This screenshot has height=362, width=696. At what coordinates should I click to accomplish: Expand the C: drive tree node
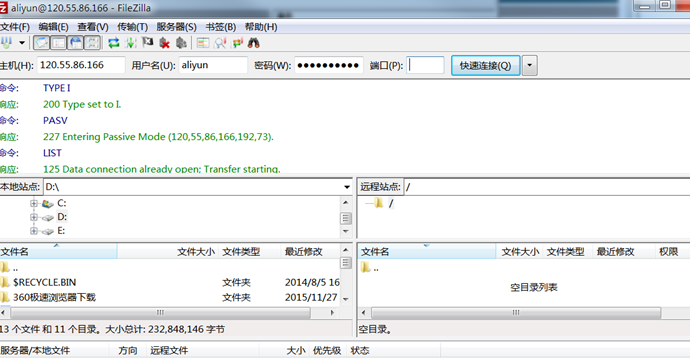34,203
